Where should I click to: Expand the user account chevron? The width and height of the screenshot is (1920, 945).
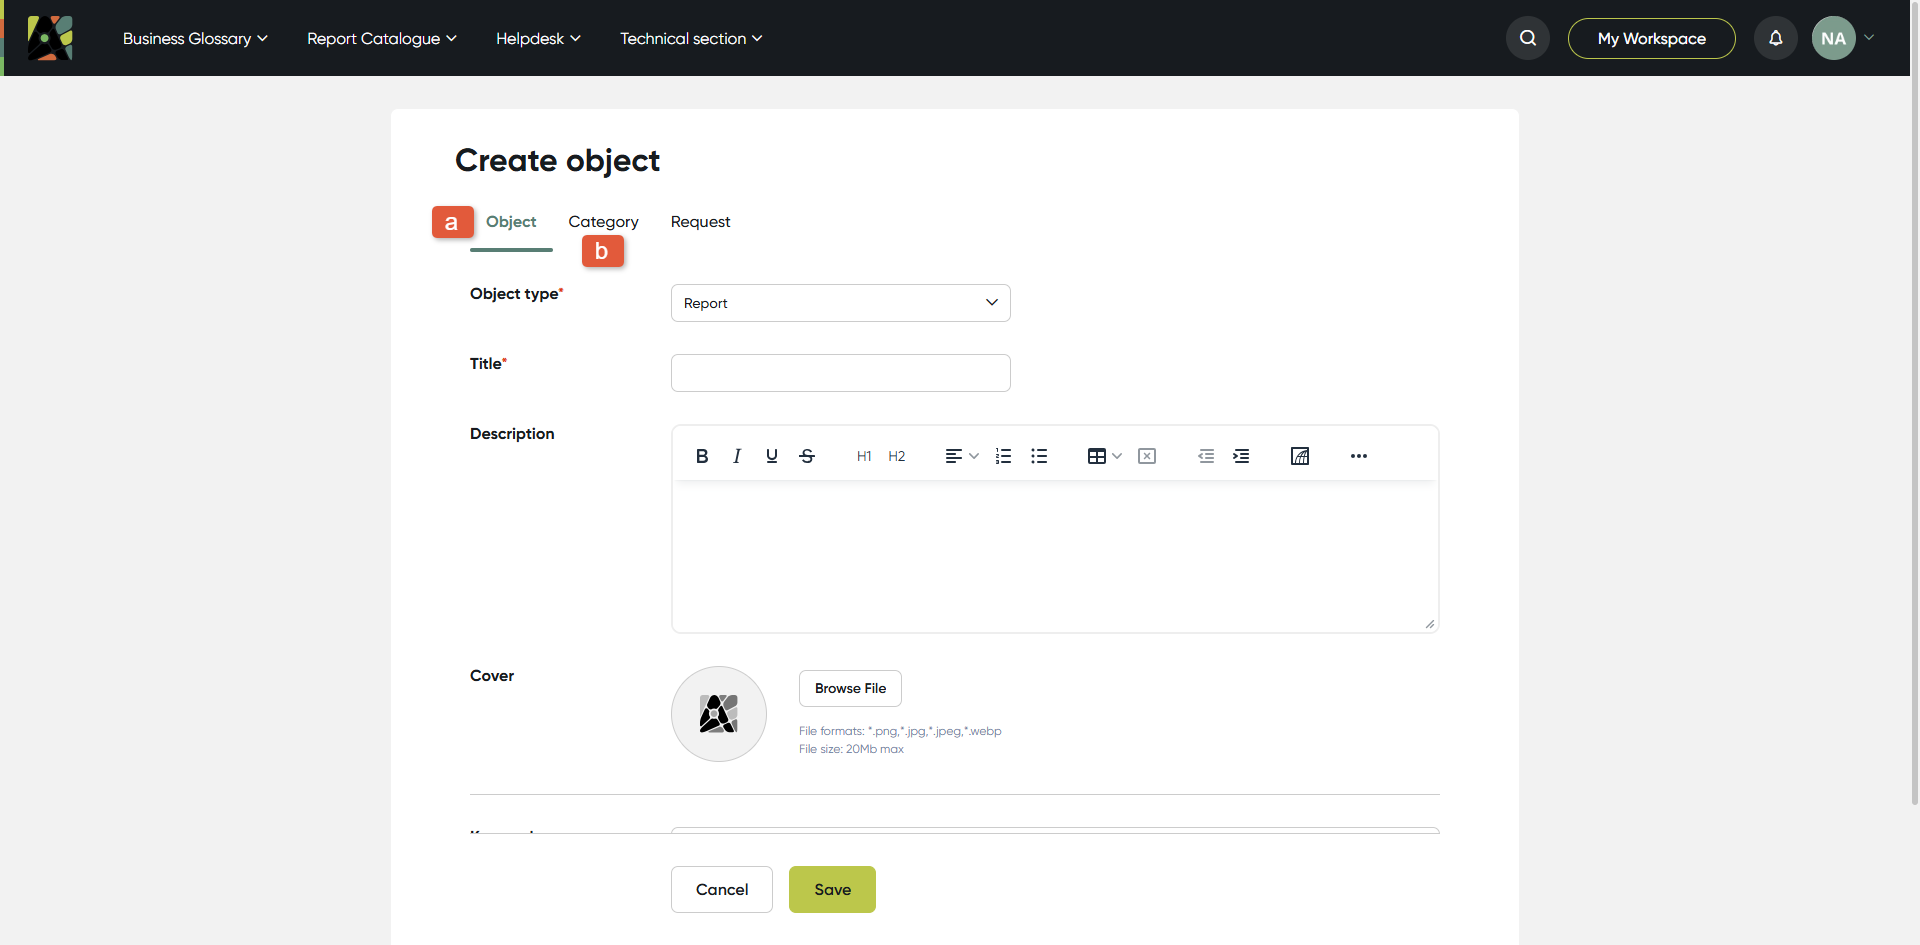pos(1869,38)
